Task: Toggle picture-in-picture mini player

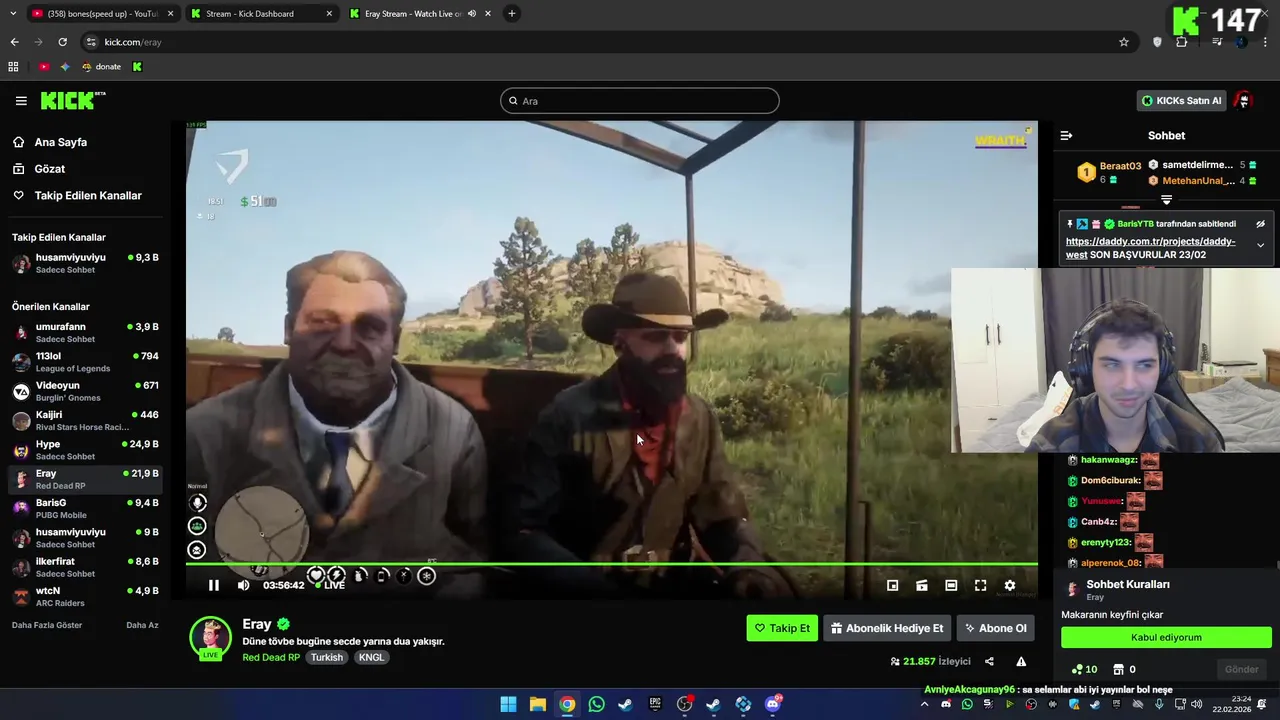Action: (892, 585)
